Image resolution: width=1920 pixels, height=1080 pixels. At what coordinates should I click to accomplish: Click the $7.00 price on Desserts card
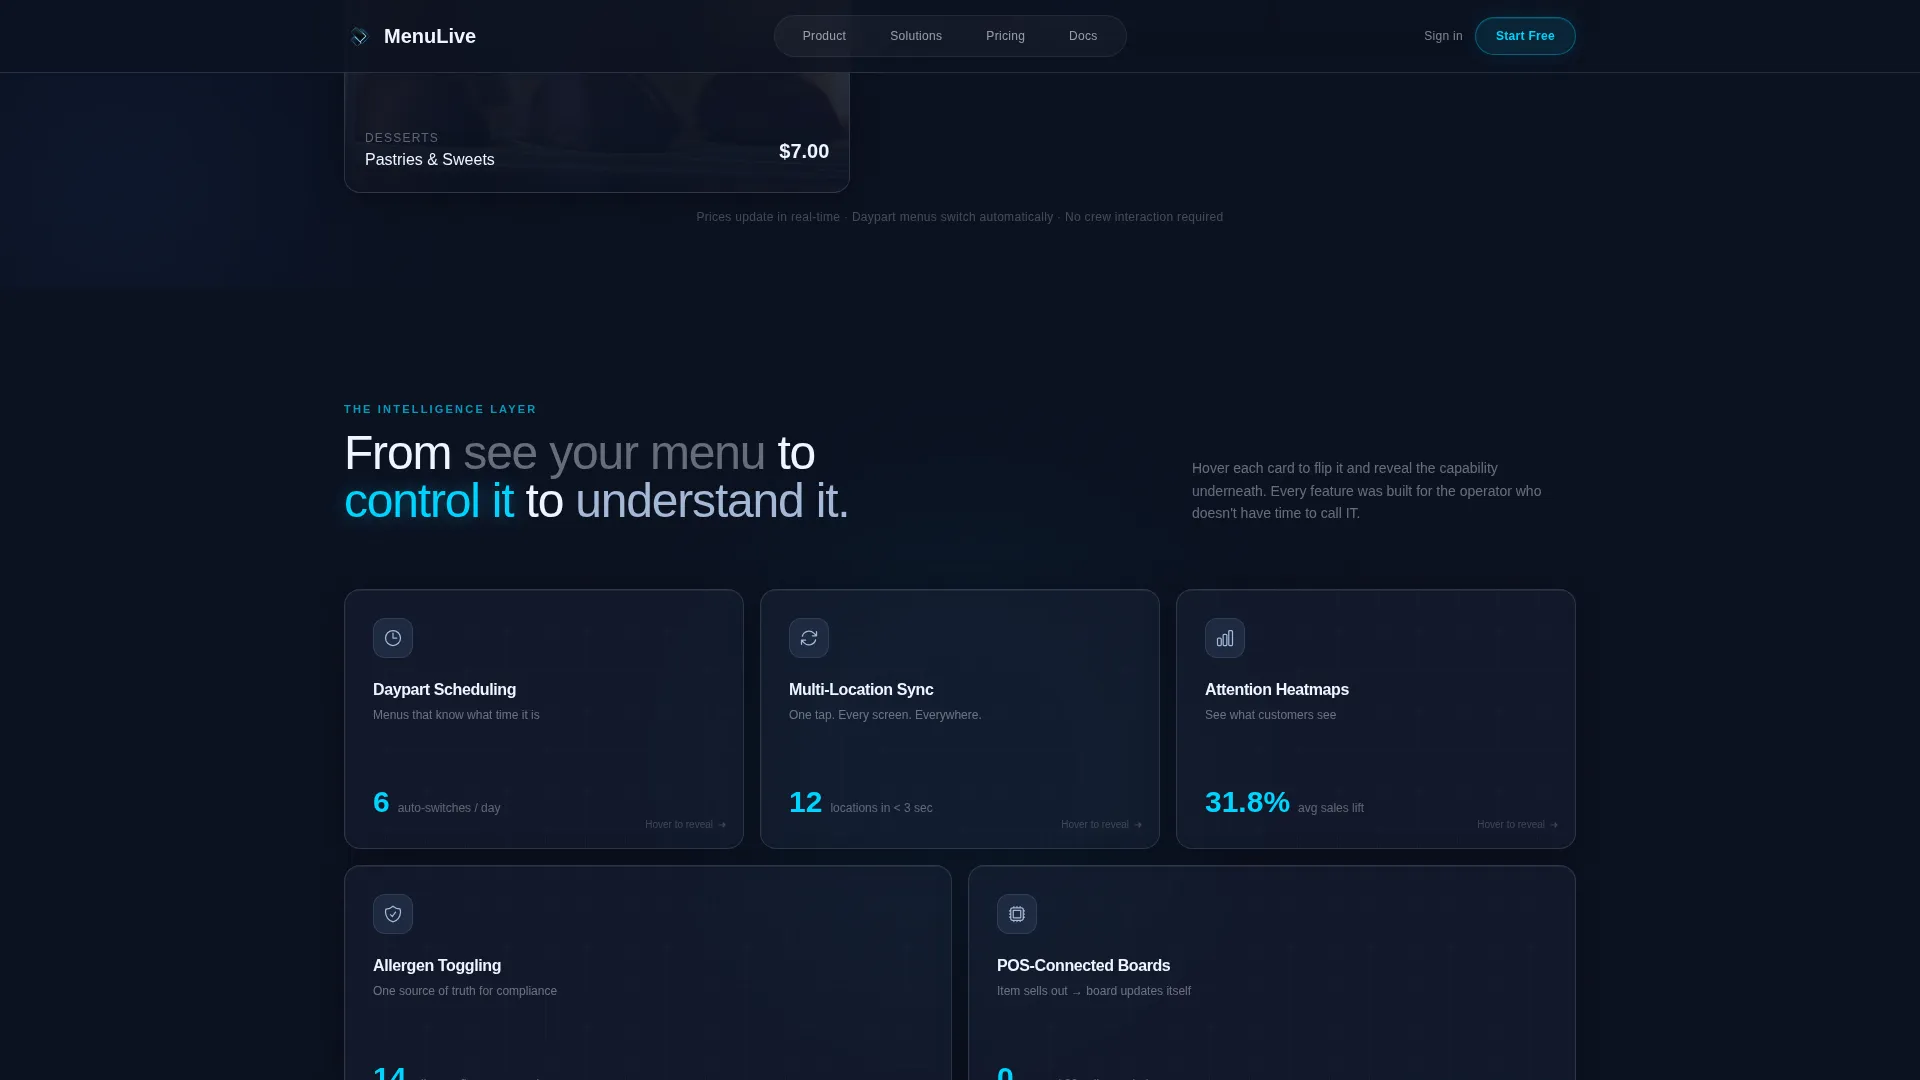point(804,151)
